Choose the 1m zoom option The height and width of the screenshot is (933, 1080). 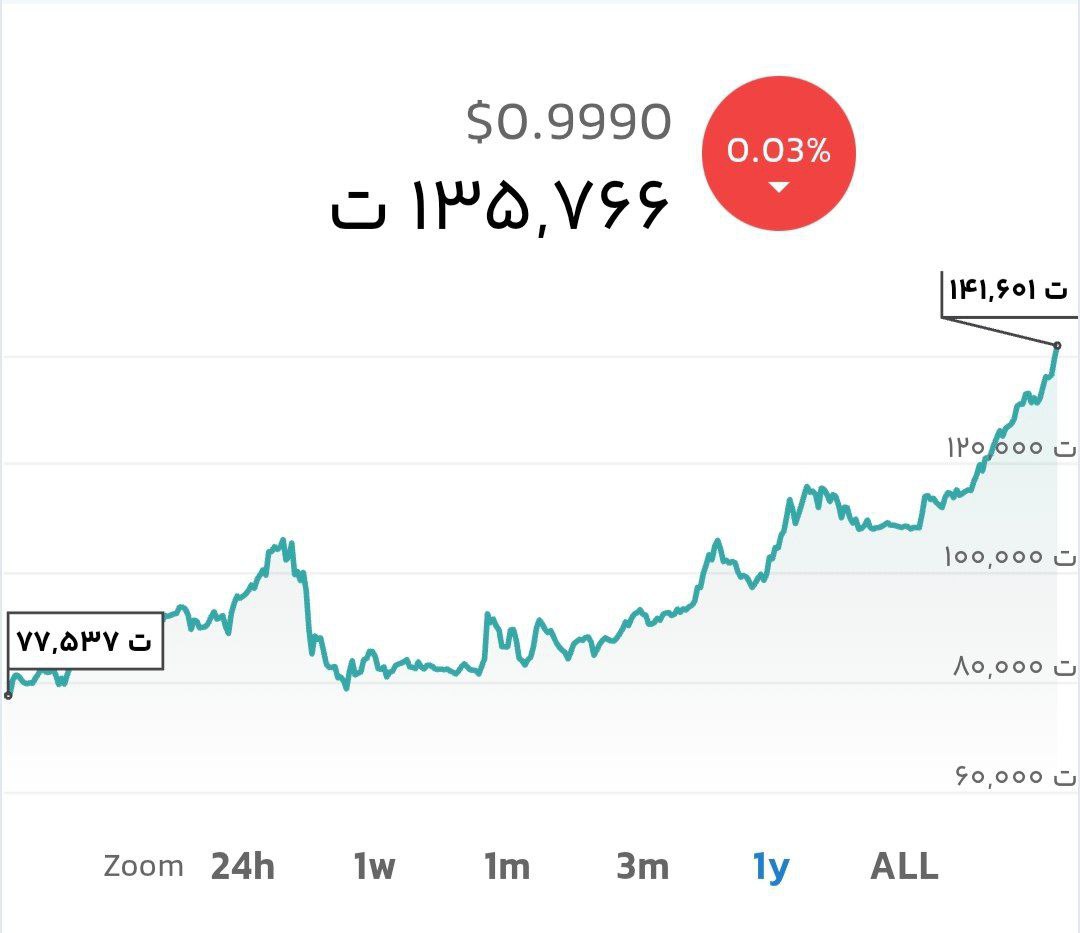pyautogui.click(x=507, y=867)
